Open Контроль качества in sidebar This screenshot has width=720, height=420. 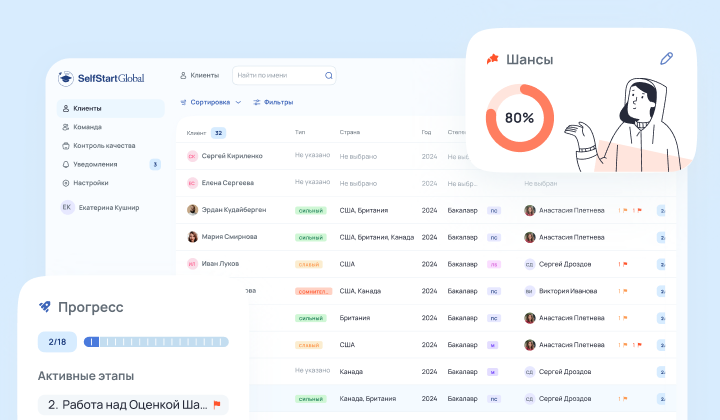104,145
